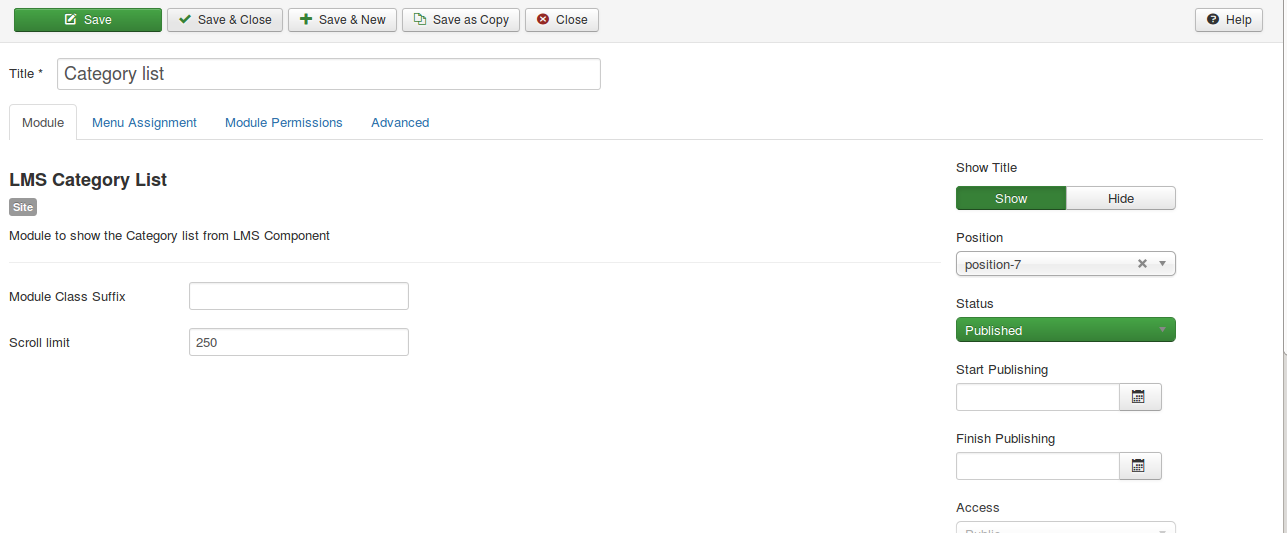
Task: Open the Access dropdown
Action: point(1065,527)
